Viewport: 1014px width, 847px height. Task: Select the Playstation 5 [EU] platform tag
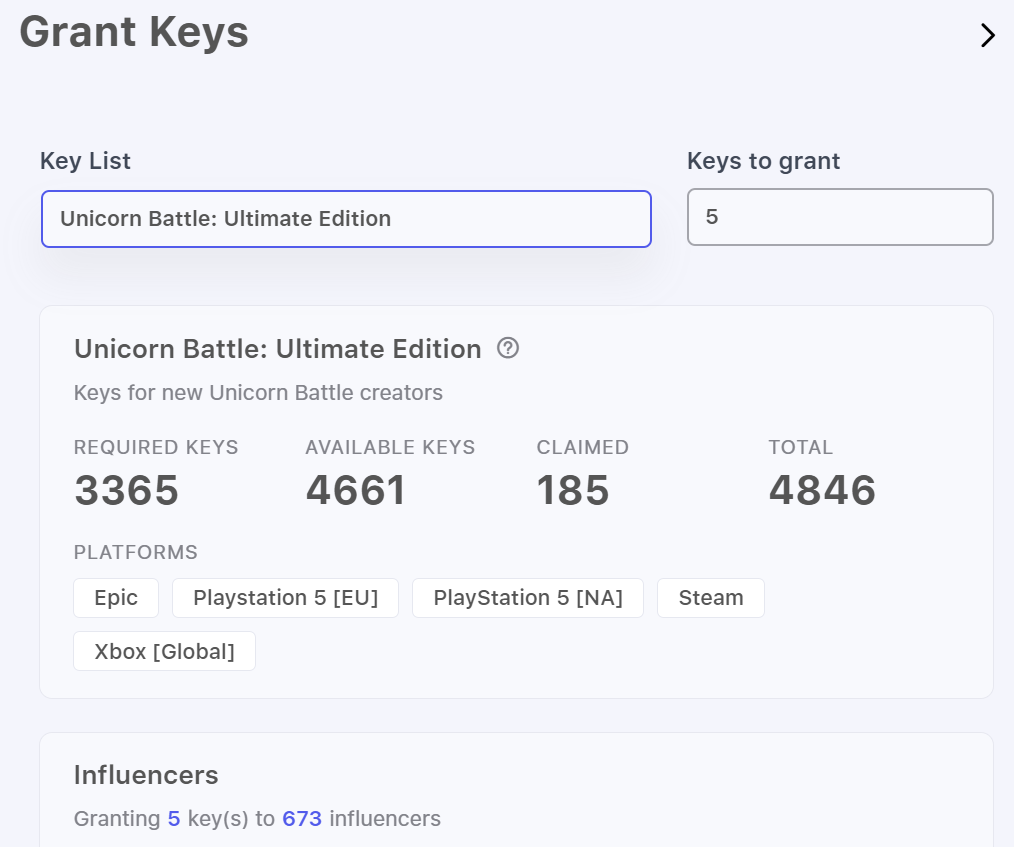point(285,597)
